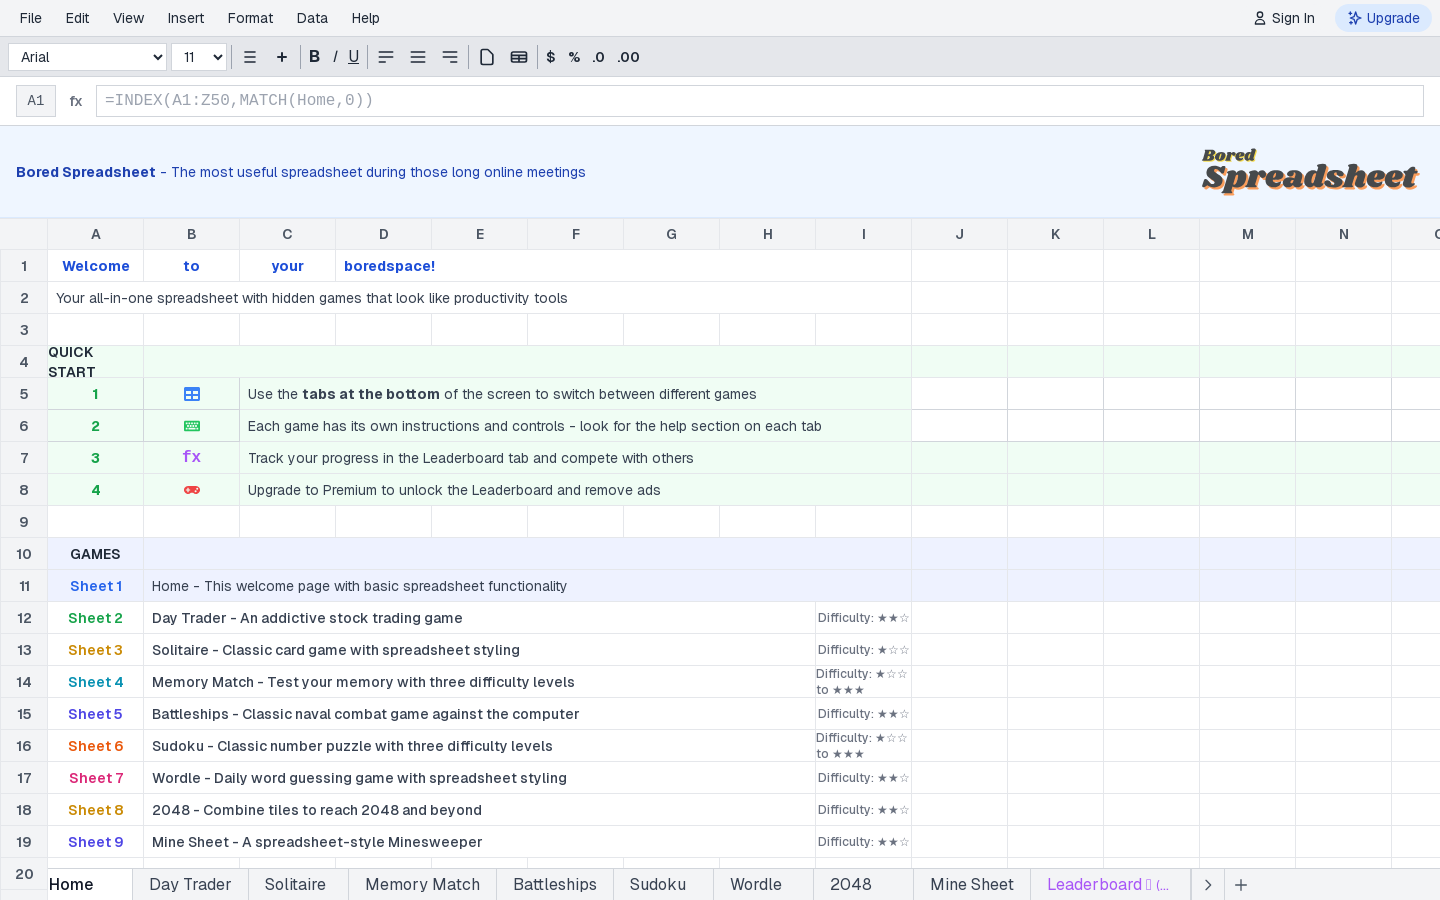Click the Sheet 9 link
The image size is (1440, 900).
point(95,842)
